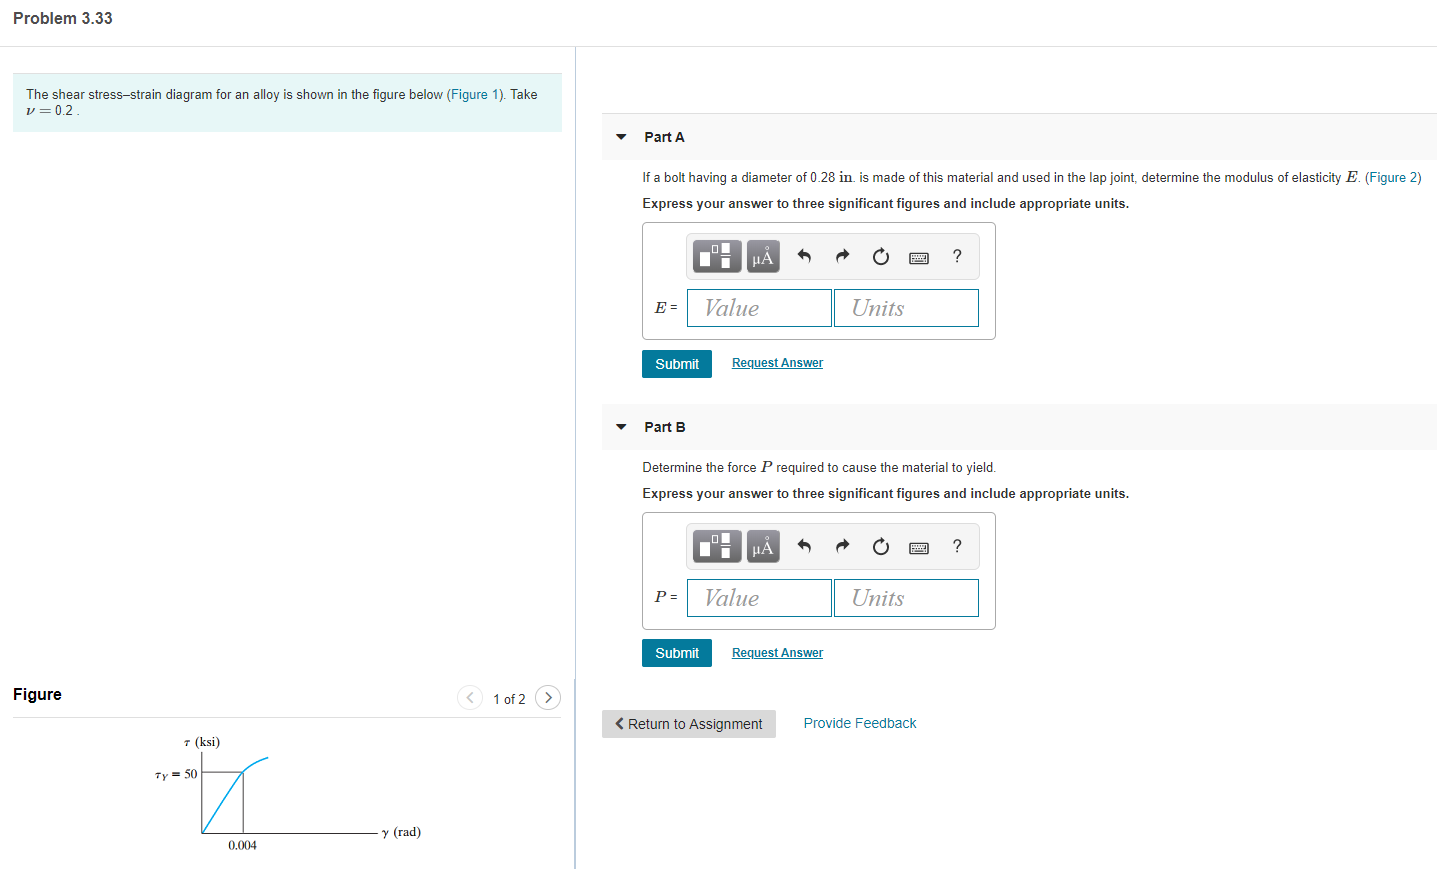Open help question mark in Part B

click(957, 546)
